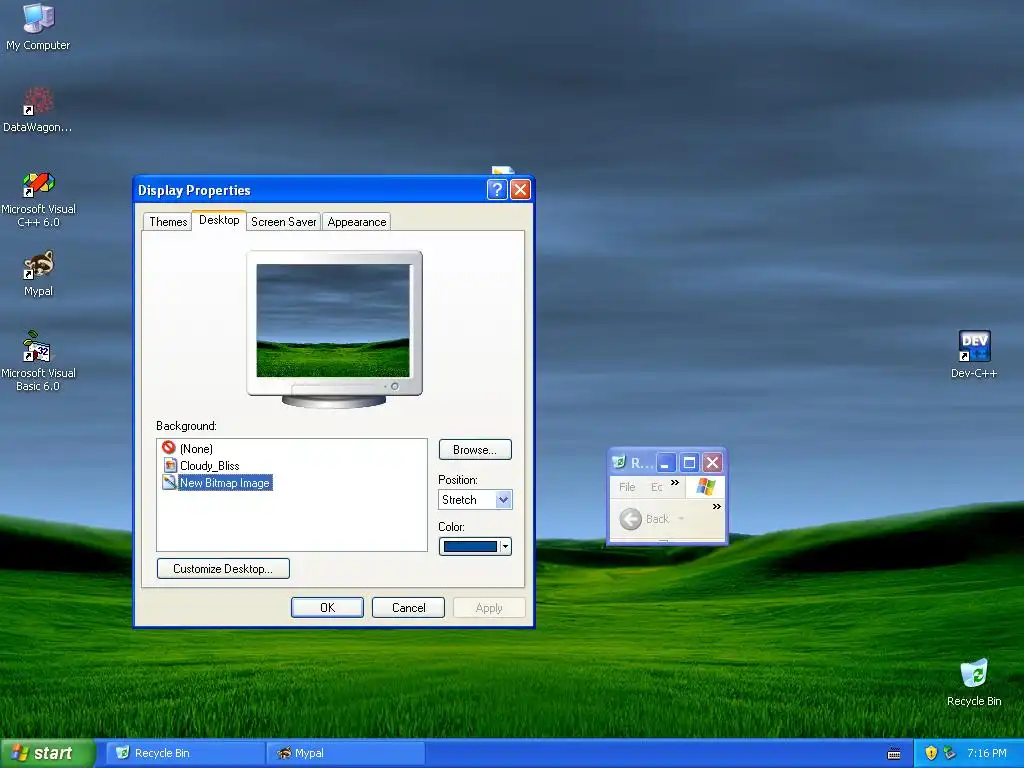
Task: Switch to the Desktop tab
Action: (x=219, y=220)
